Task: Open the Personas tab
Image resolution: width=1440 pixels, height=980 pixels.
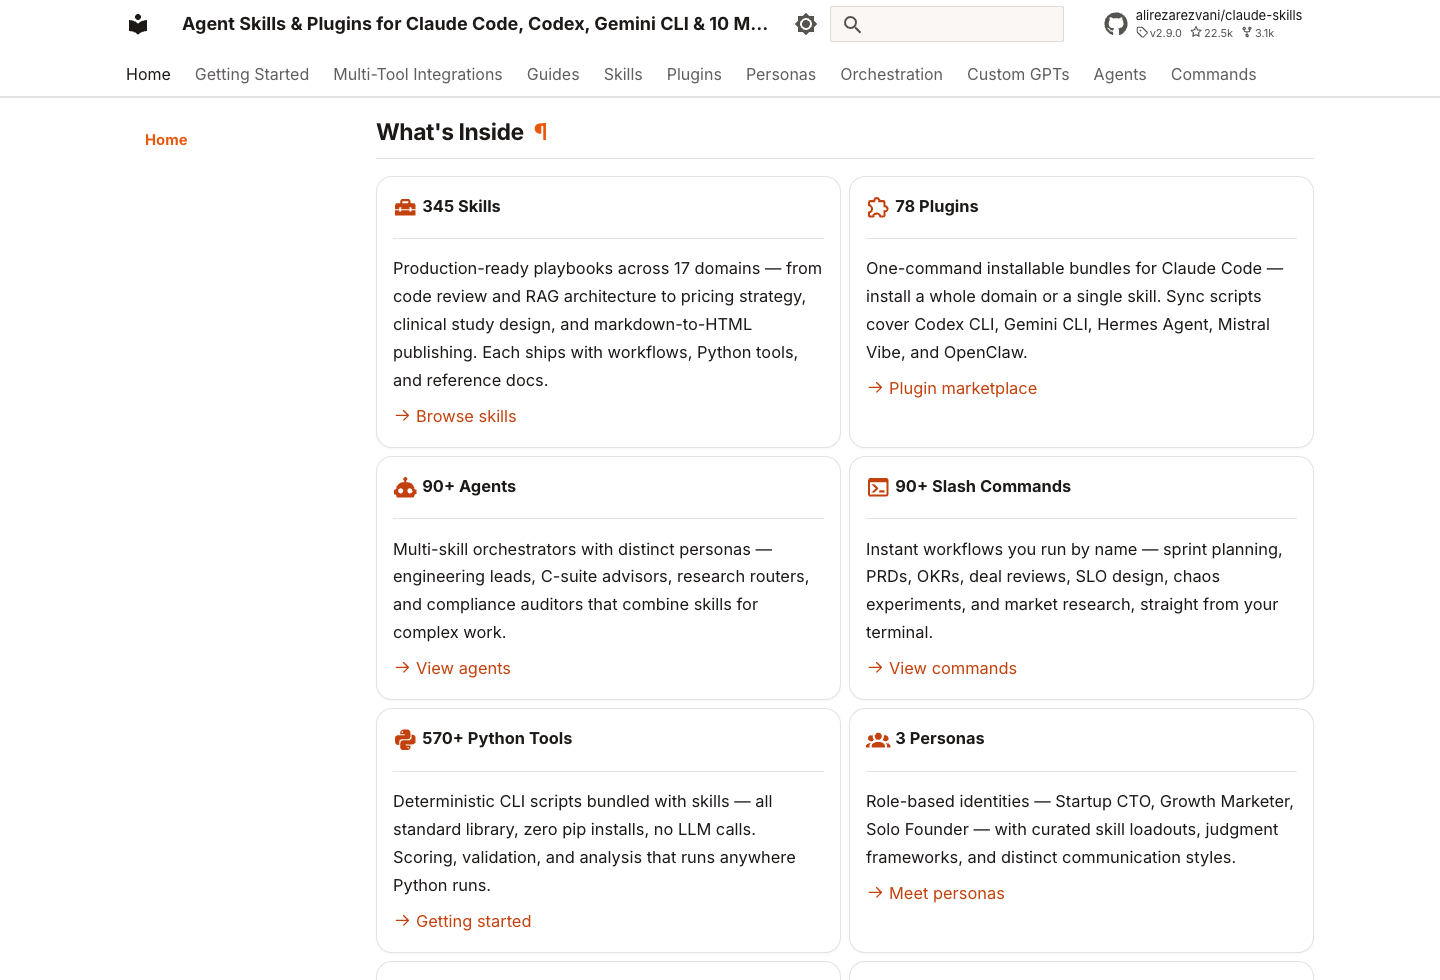Action: coord(781,74)
